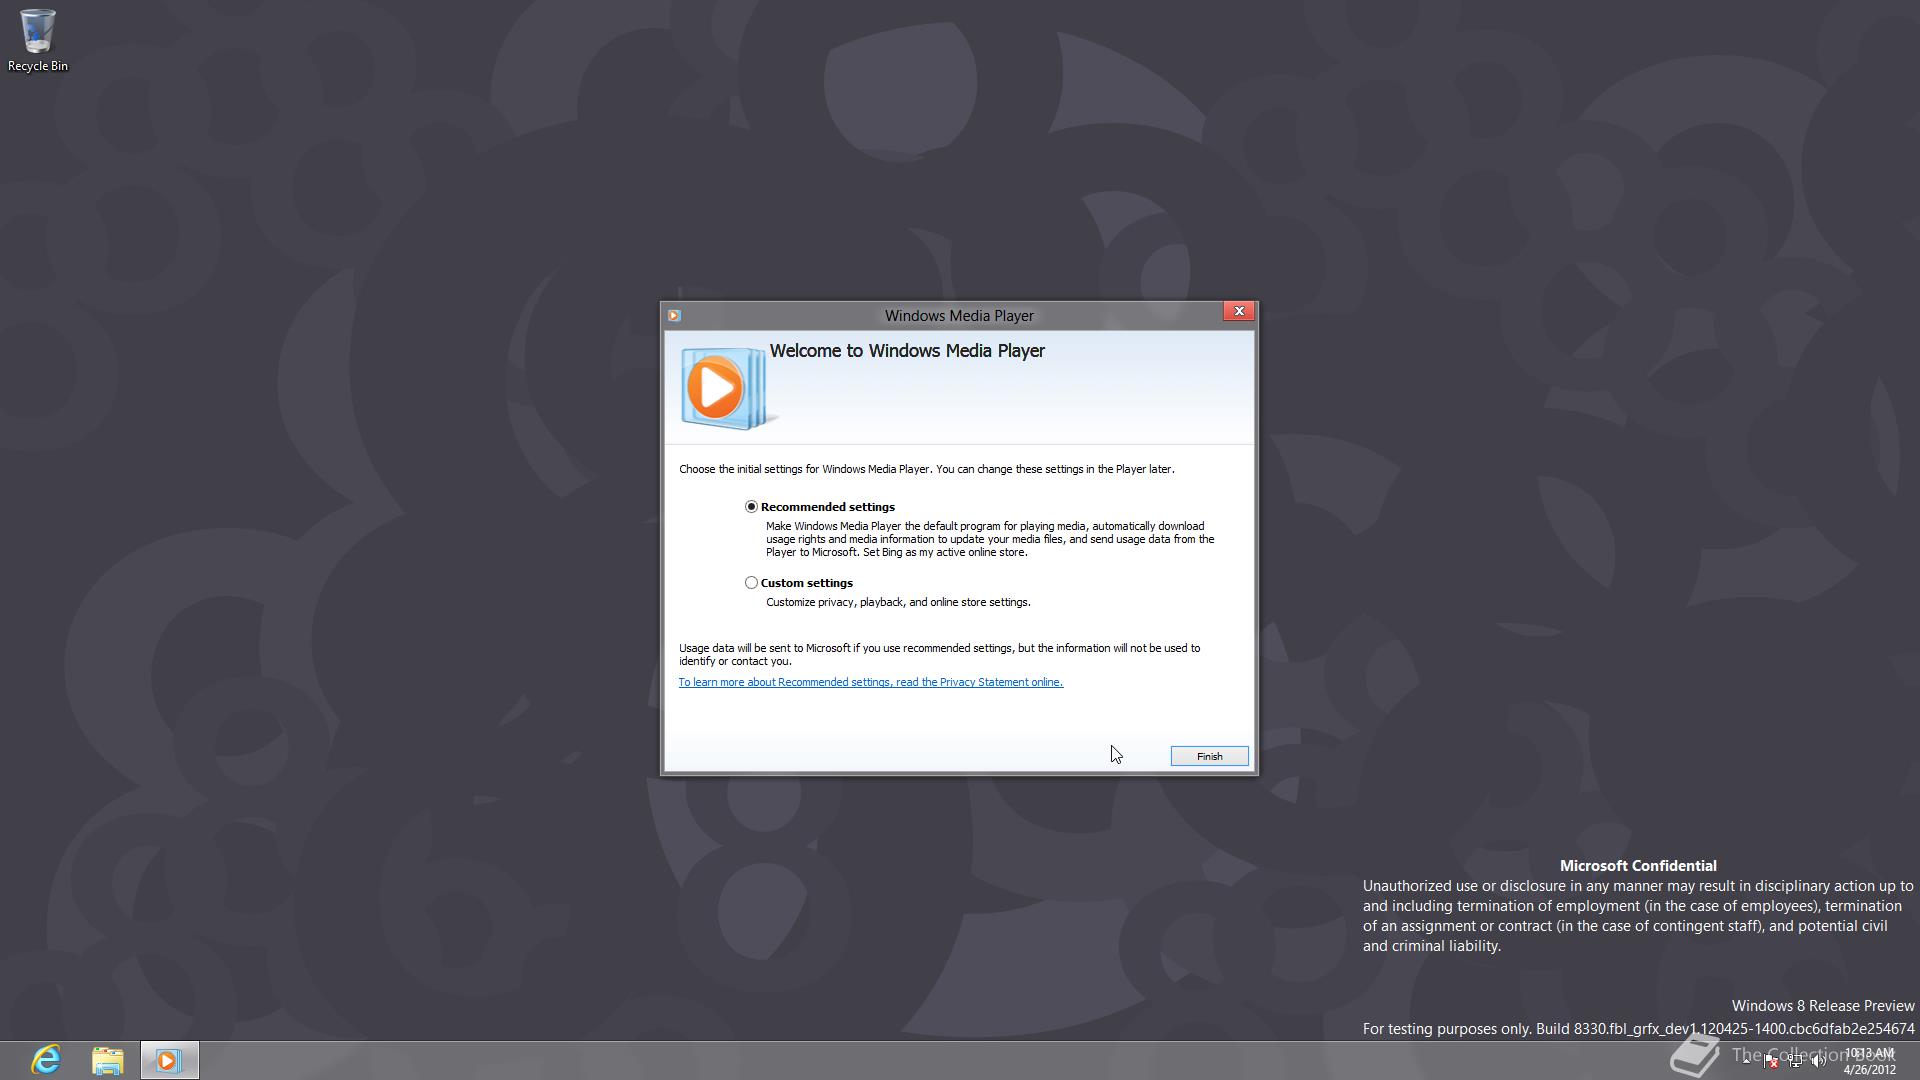
Task: Click the 'Customize privacy, playback' description
Action: pos(898,602)
